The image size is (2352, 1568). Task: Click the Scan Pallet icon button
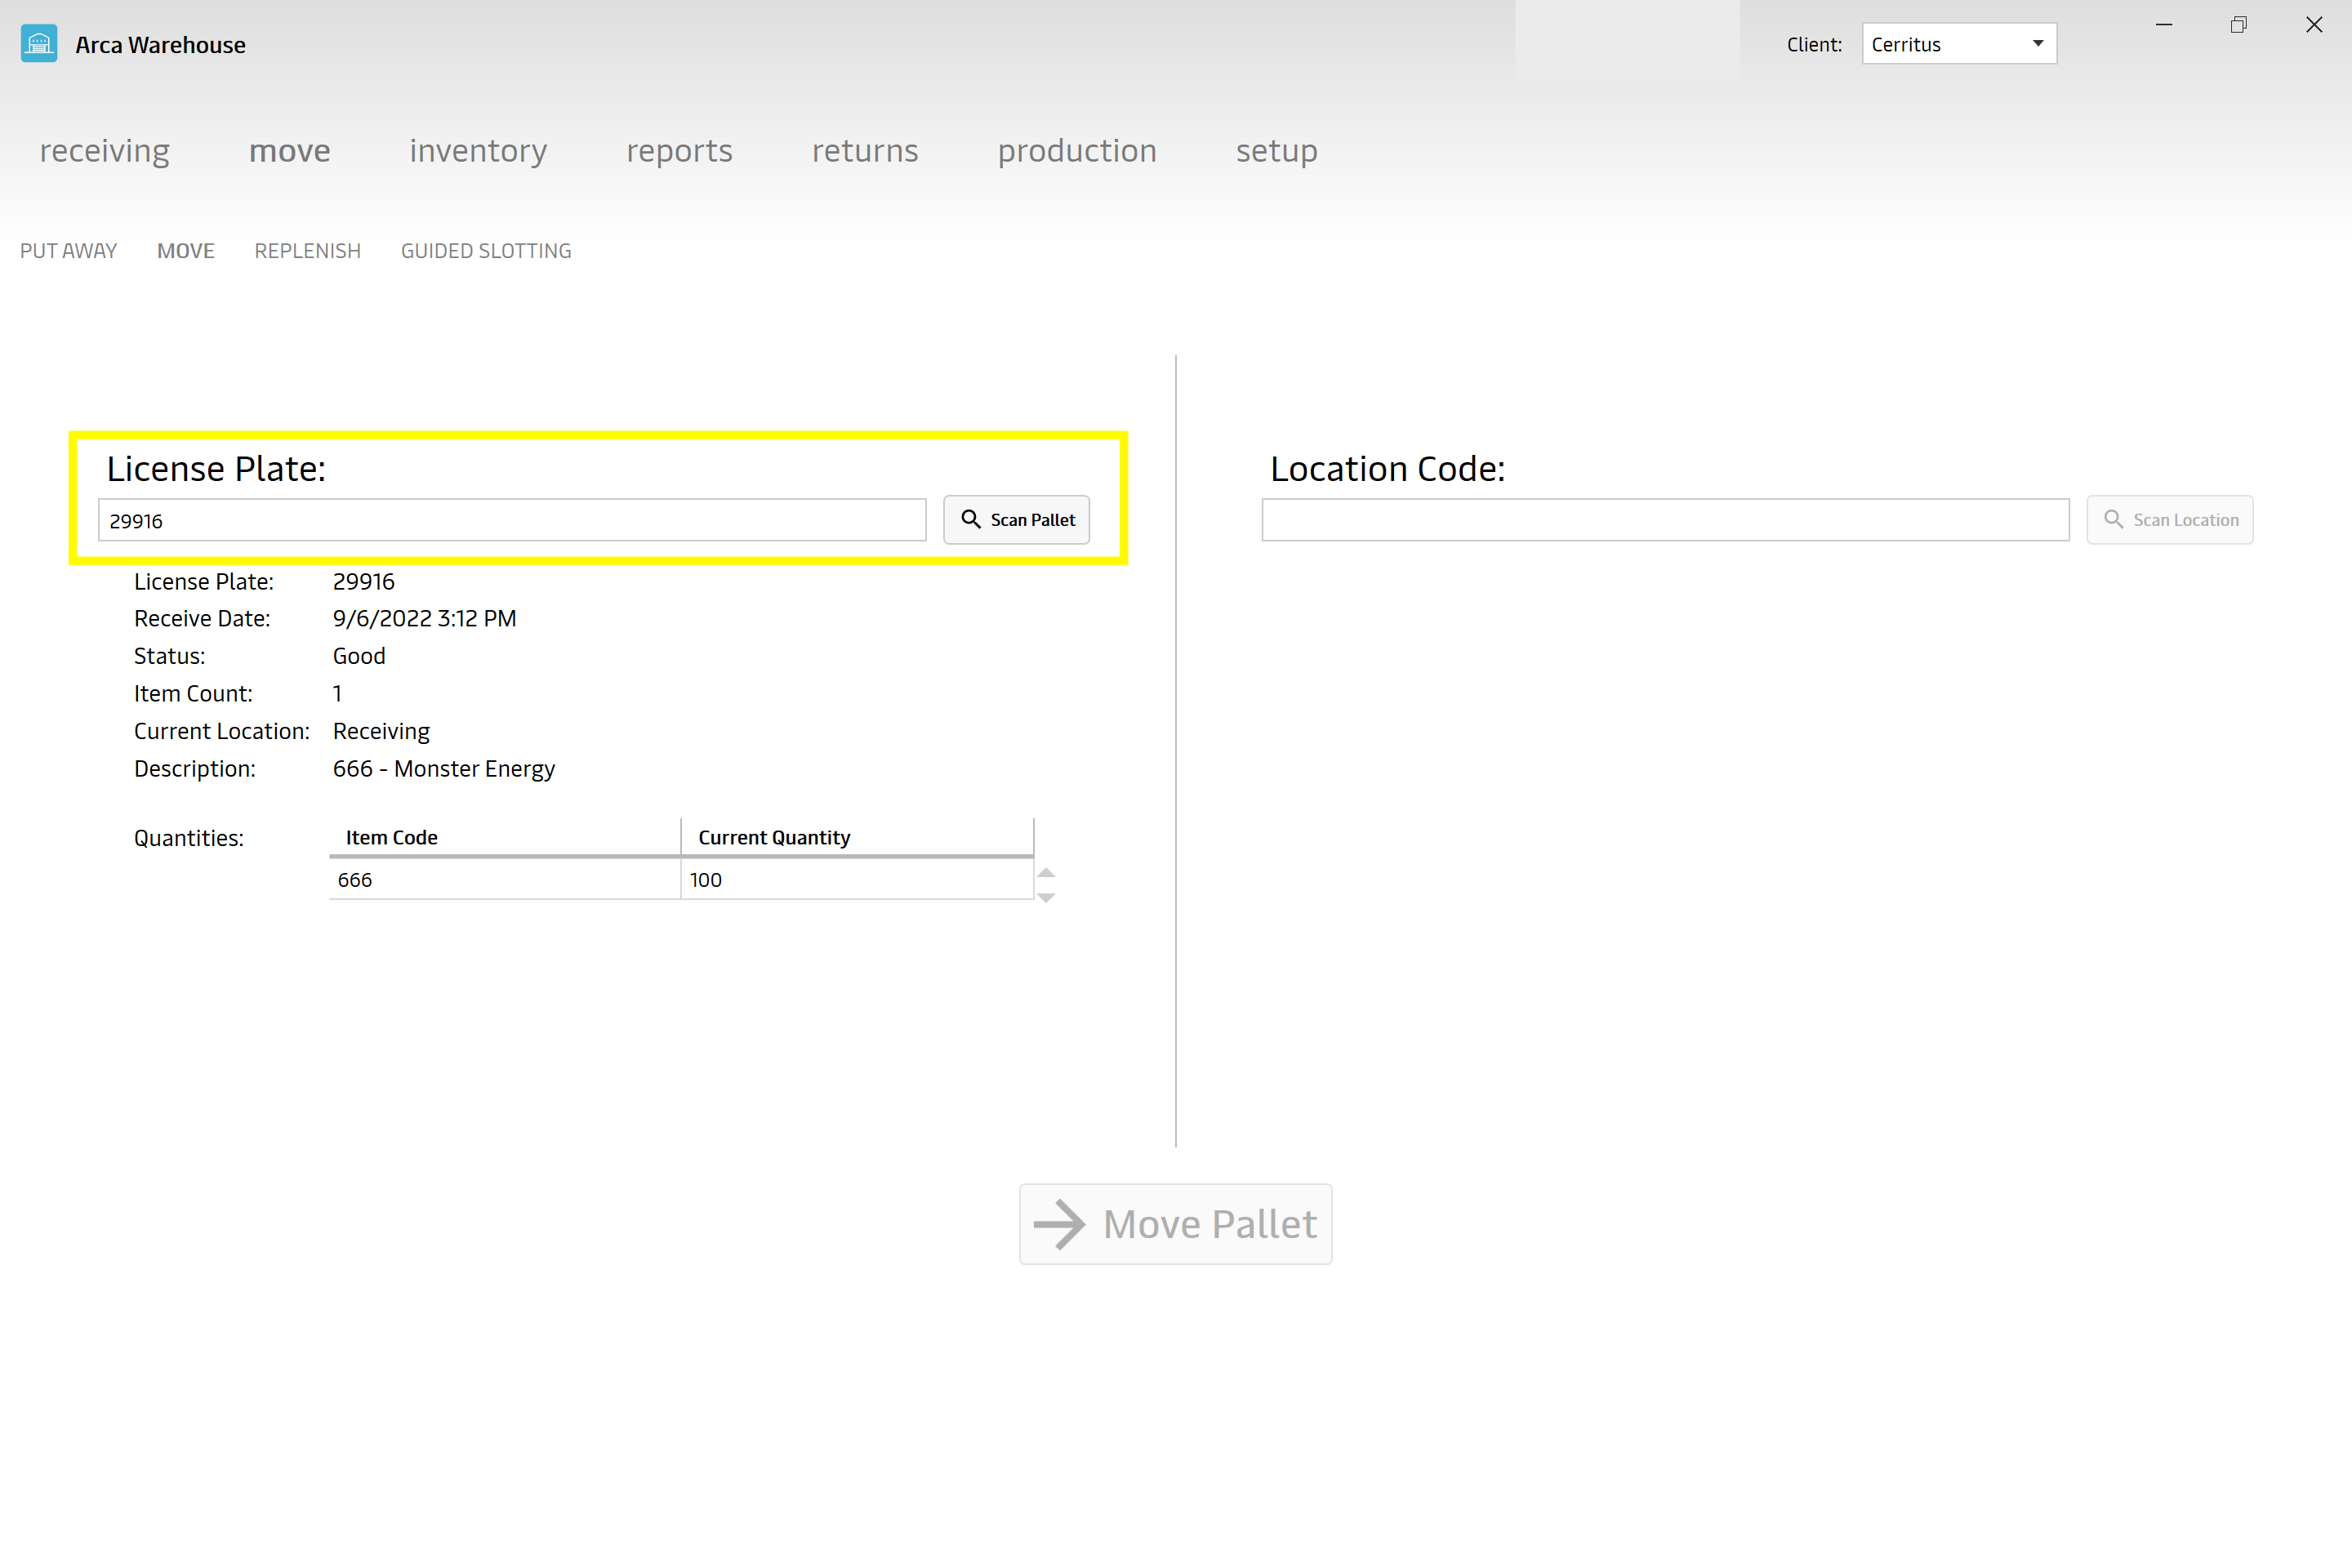[x=971, y=519]
